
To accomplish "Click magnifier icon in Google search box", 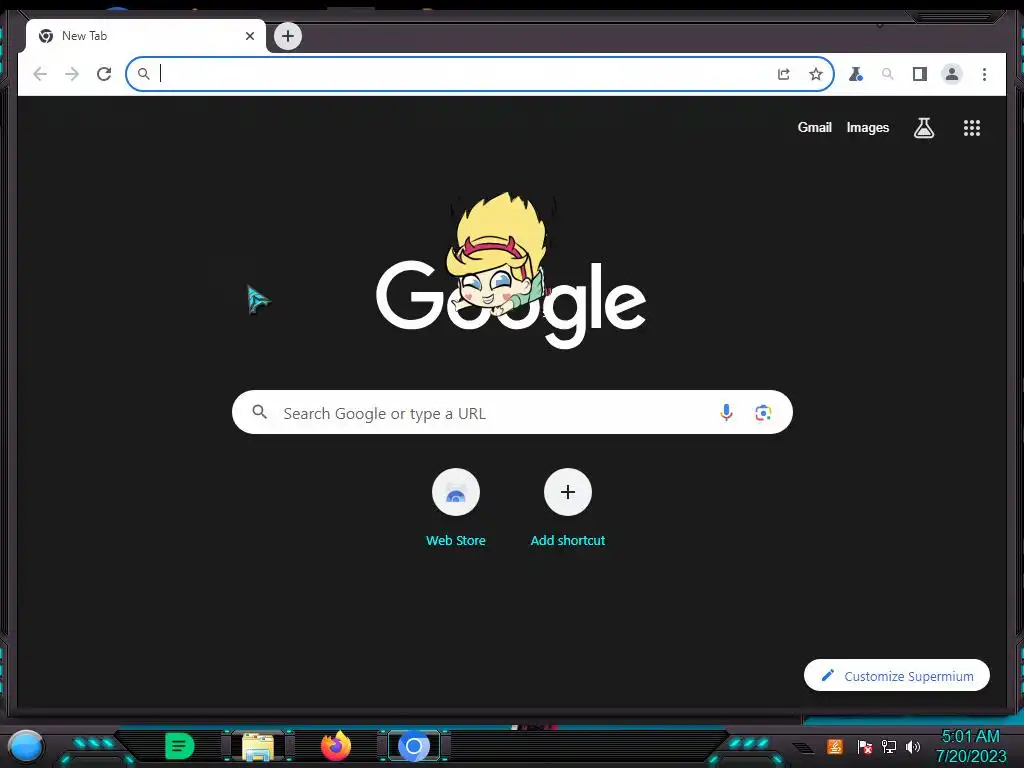I will tap(259, 412).
